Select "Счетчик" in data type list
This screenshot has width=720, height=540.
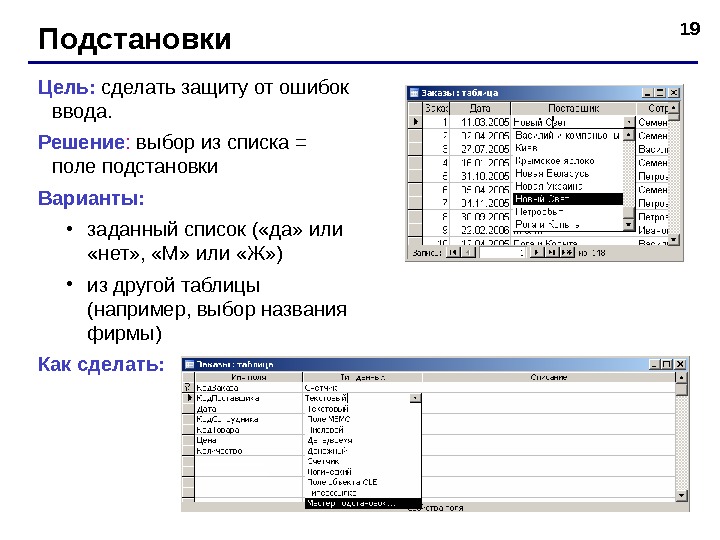tap(363, 461)
